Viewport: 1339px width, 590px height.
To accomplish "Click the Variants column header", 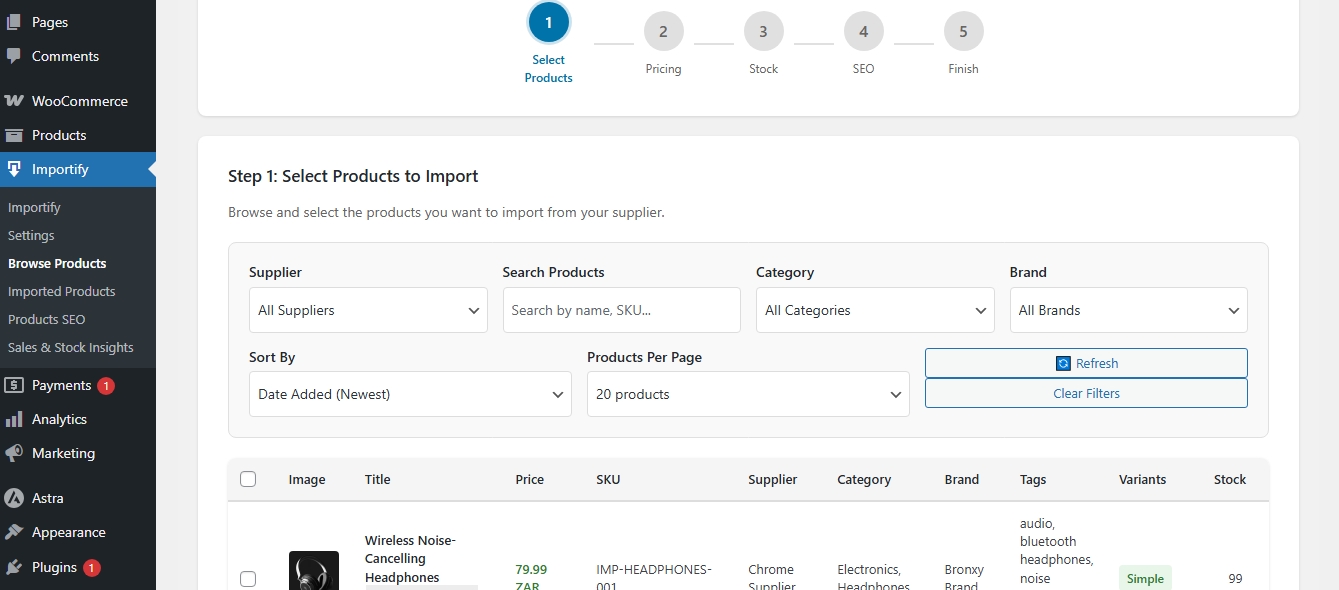I will click(1142, 479).
